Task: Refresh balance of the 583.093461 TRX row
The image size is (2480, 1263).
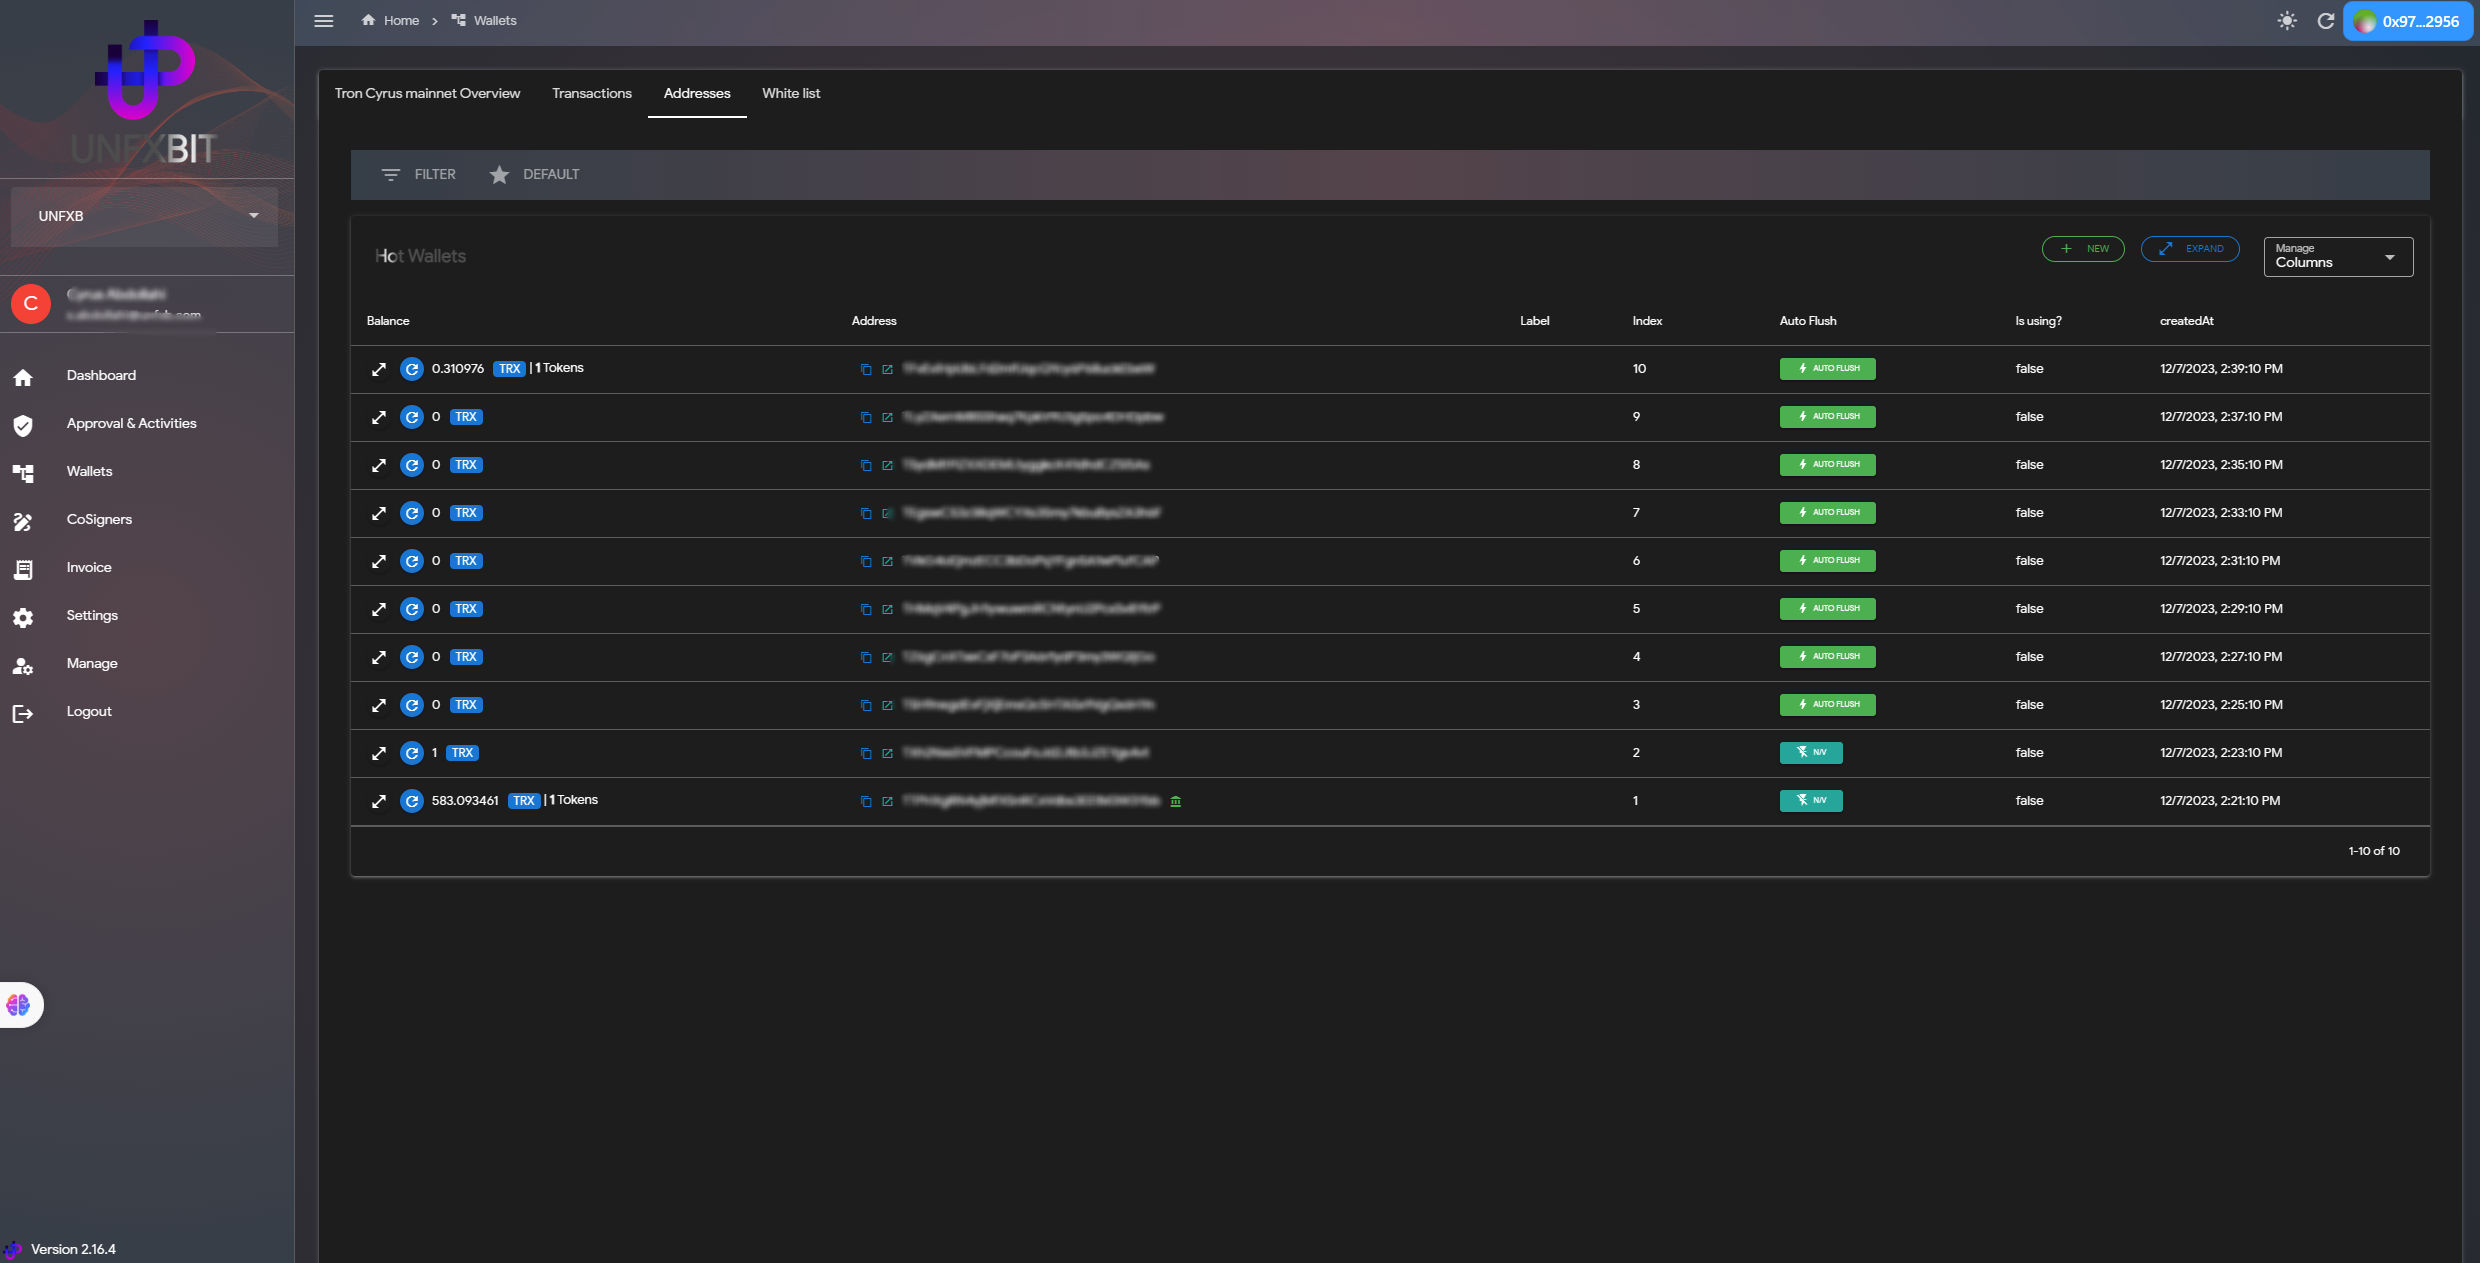Action: pyautogui.click(x=412, y=801)
